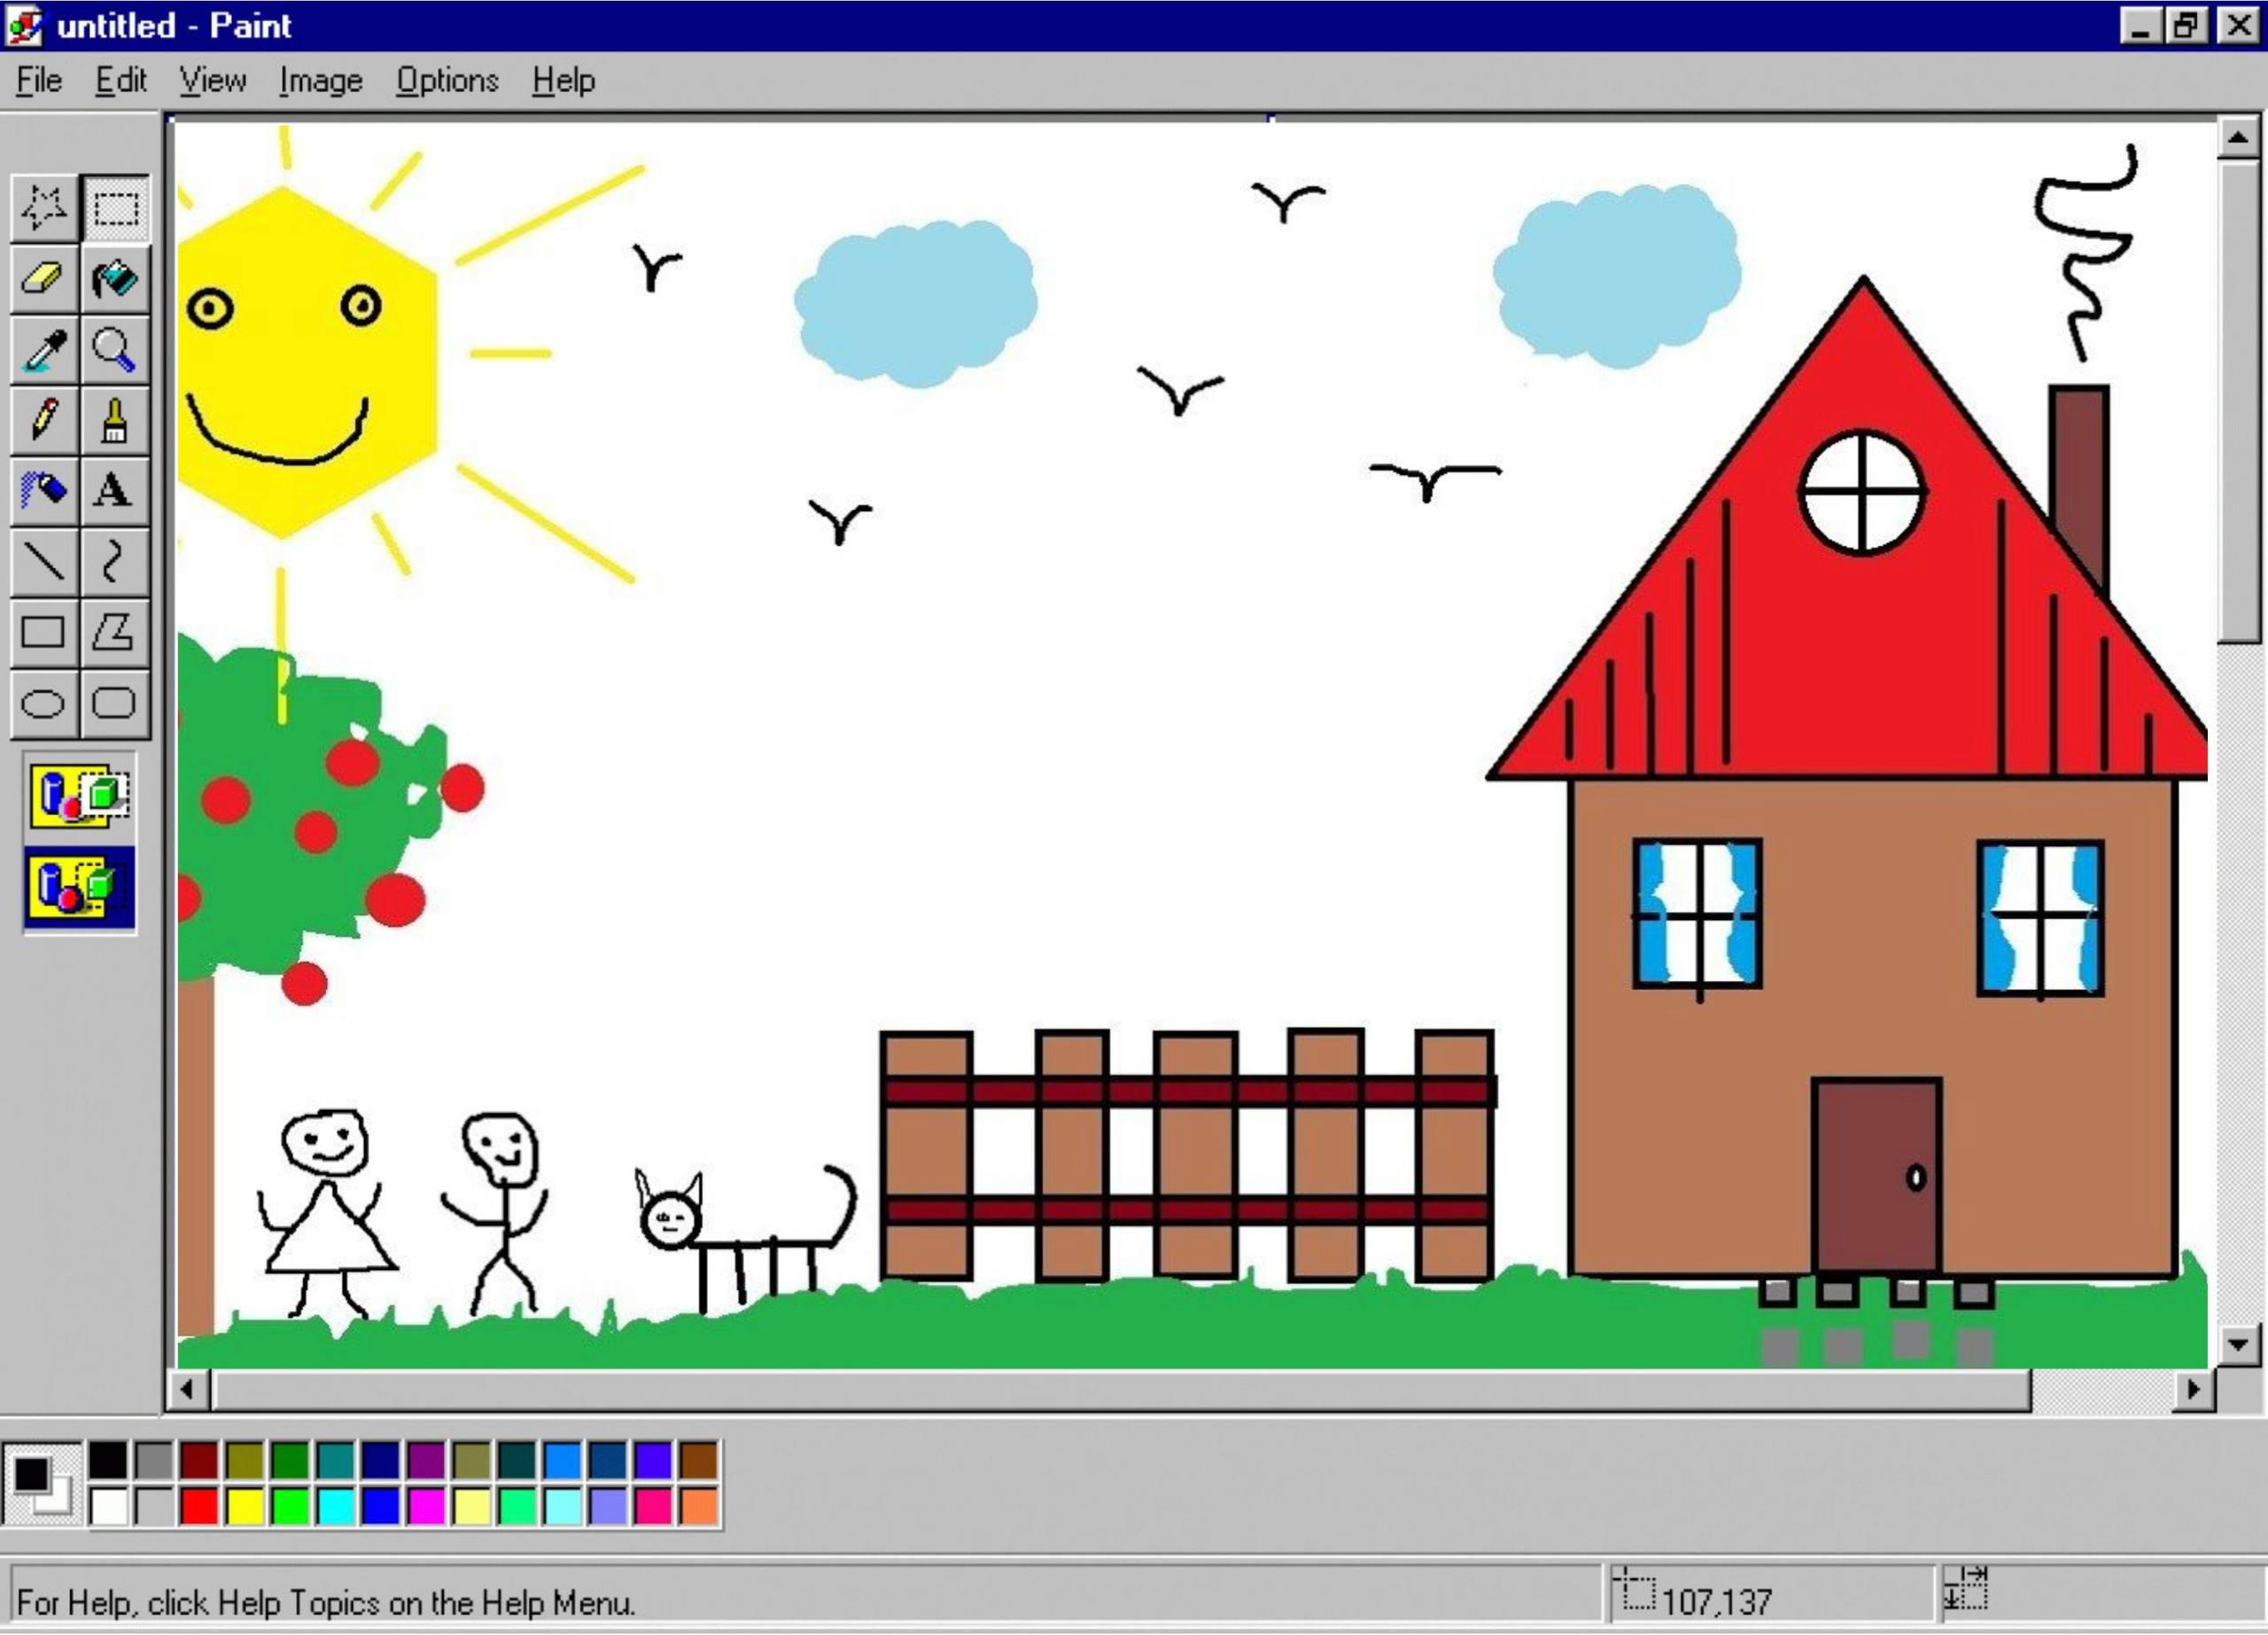Select the Fill With Color bucket tool
Image resolution: width=2268 pixels, height=1635 pixels.
click(115, 279)
